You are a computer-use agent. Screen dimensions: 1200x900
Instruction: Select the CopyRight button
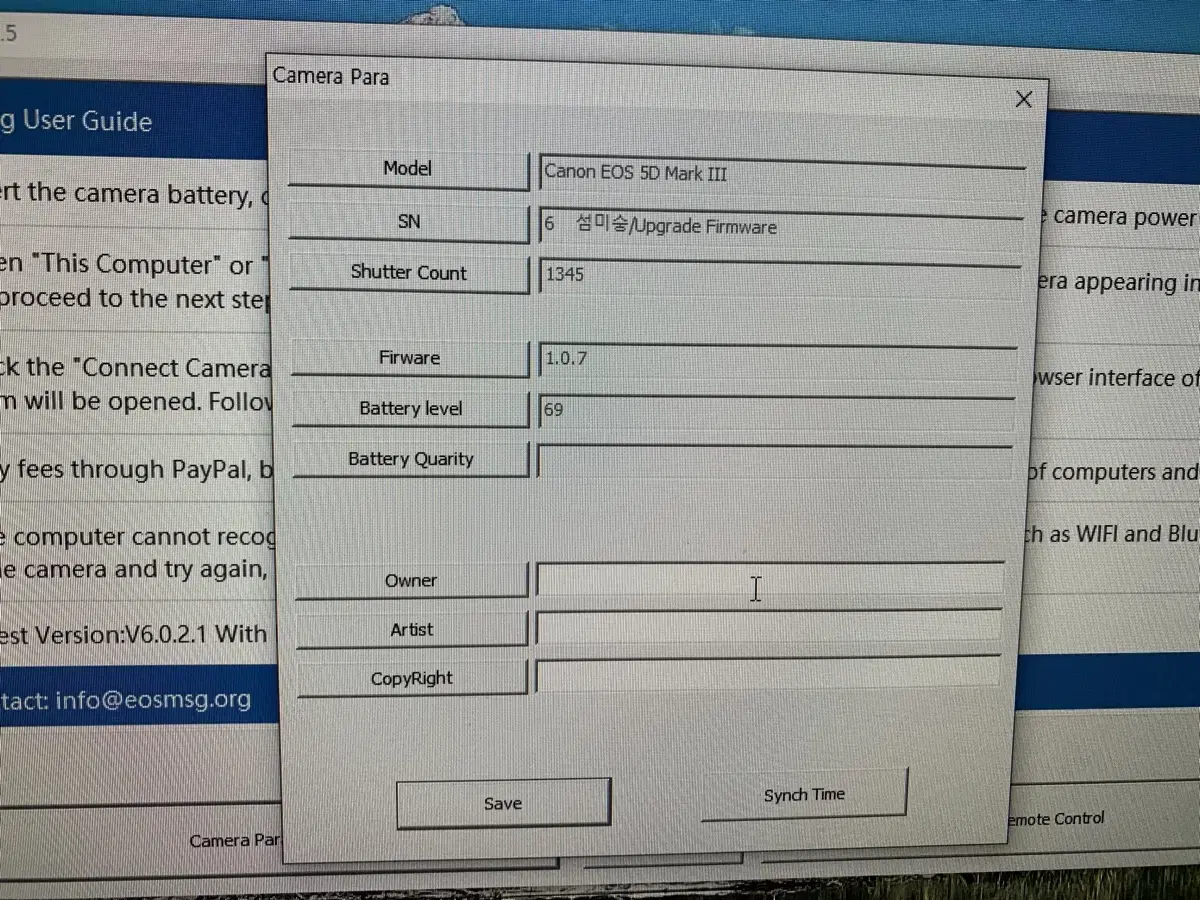click(412, 678)
